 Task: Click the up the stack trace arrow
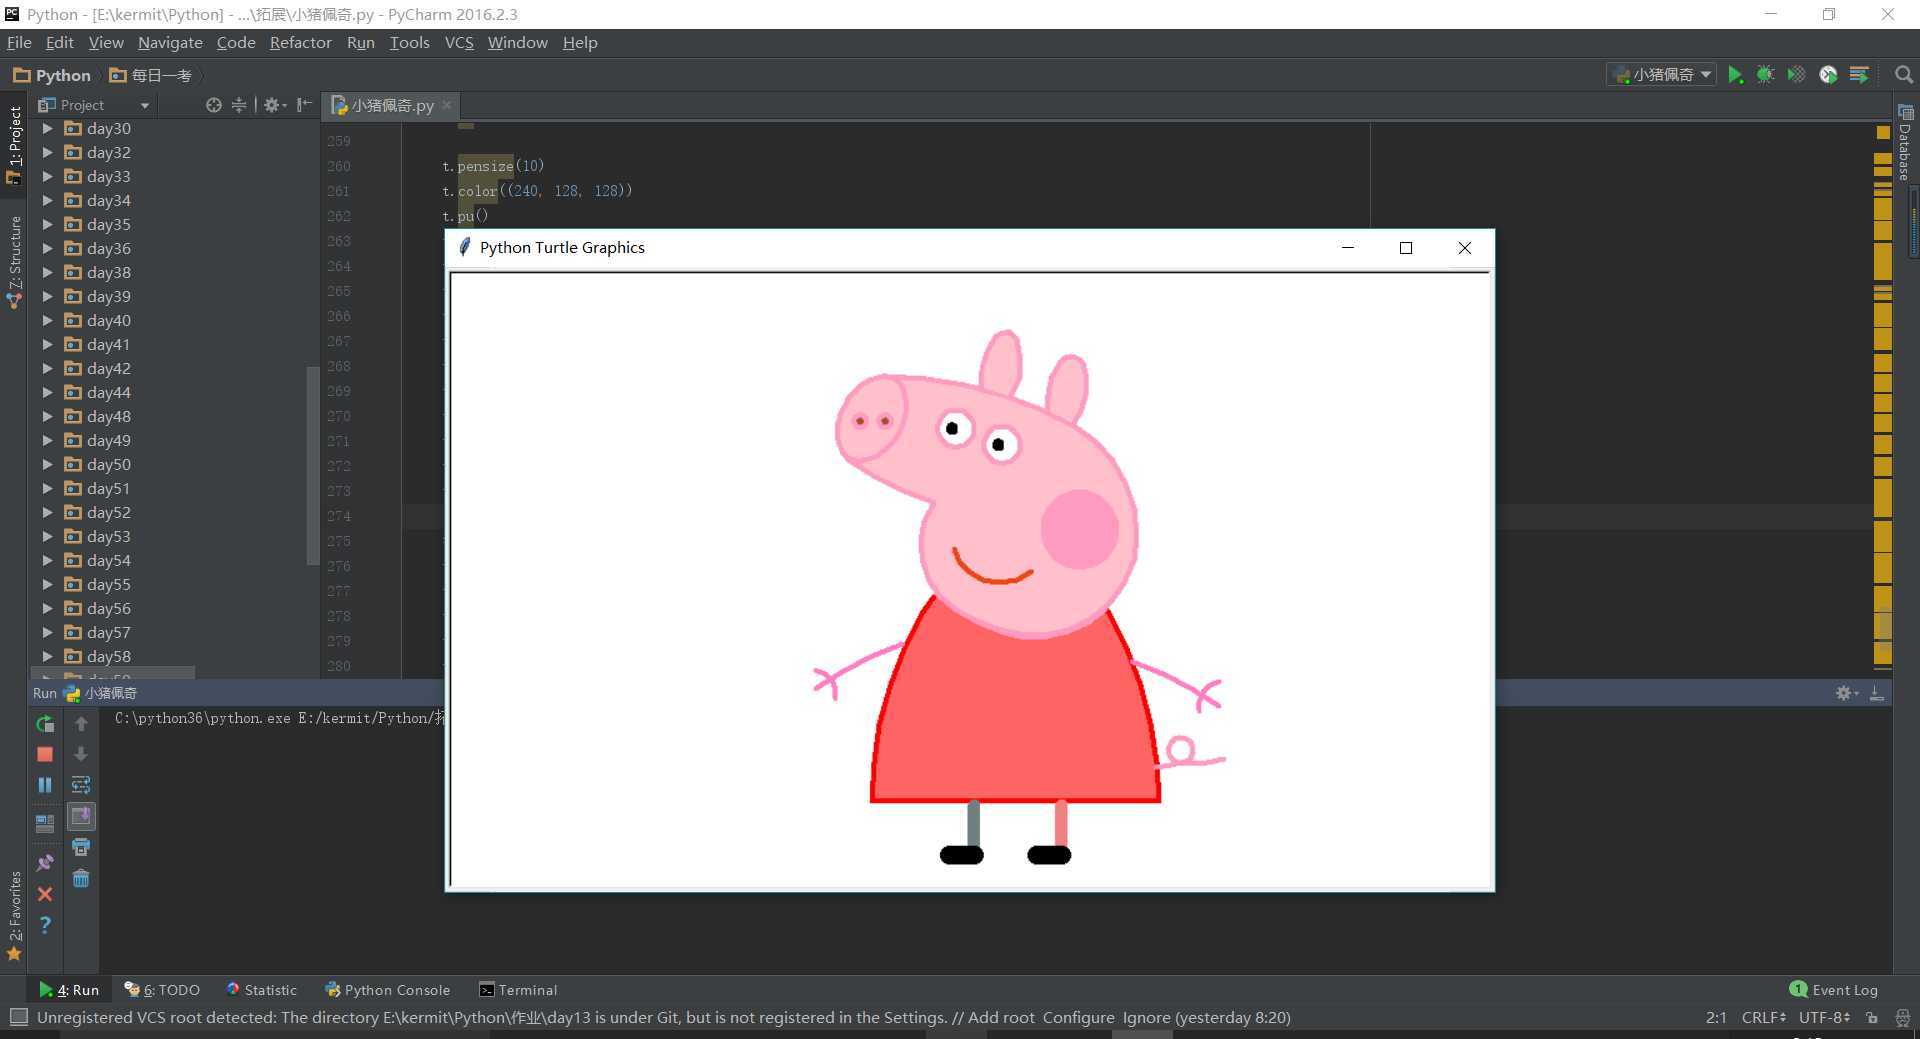81,724
